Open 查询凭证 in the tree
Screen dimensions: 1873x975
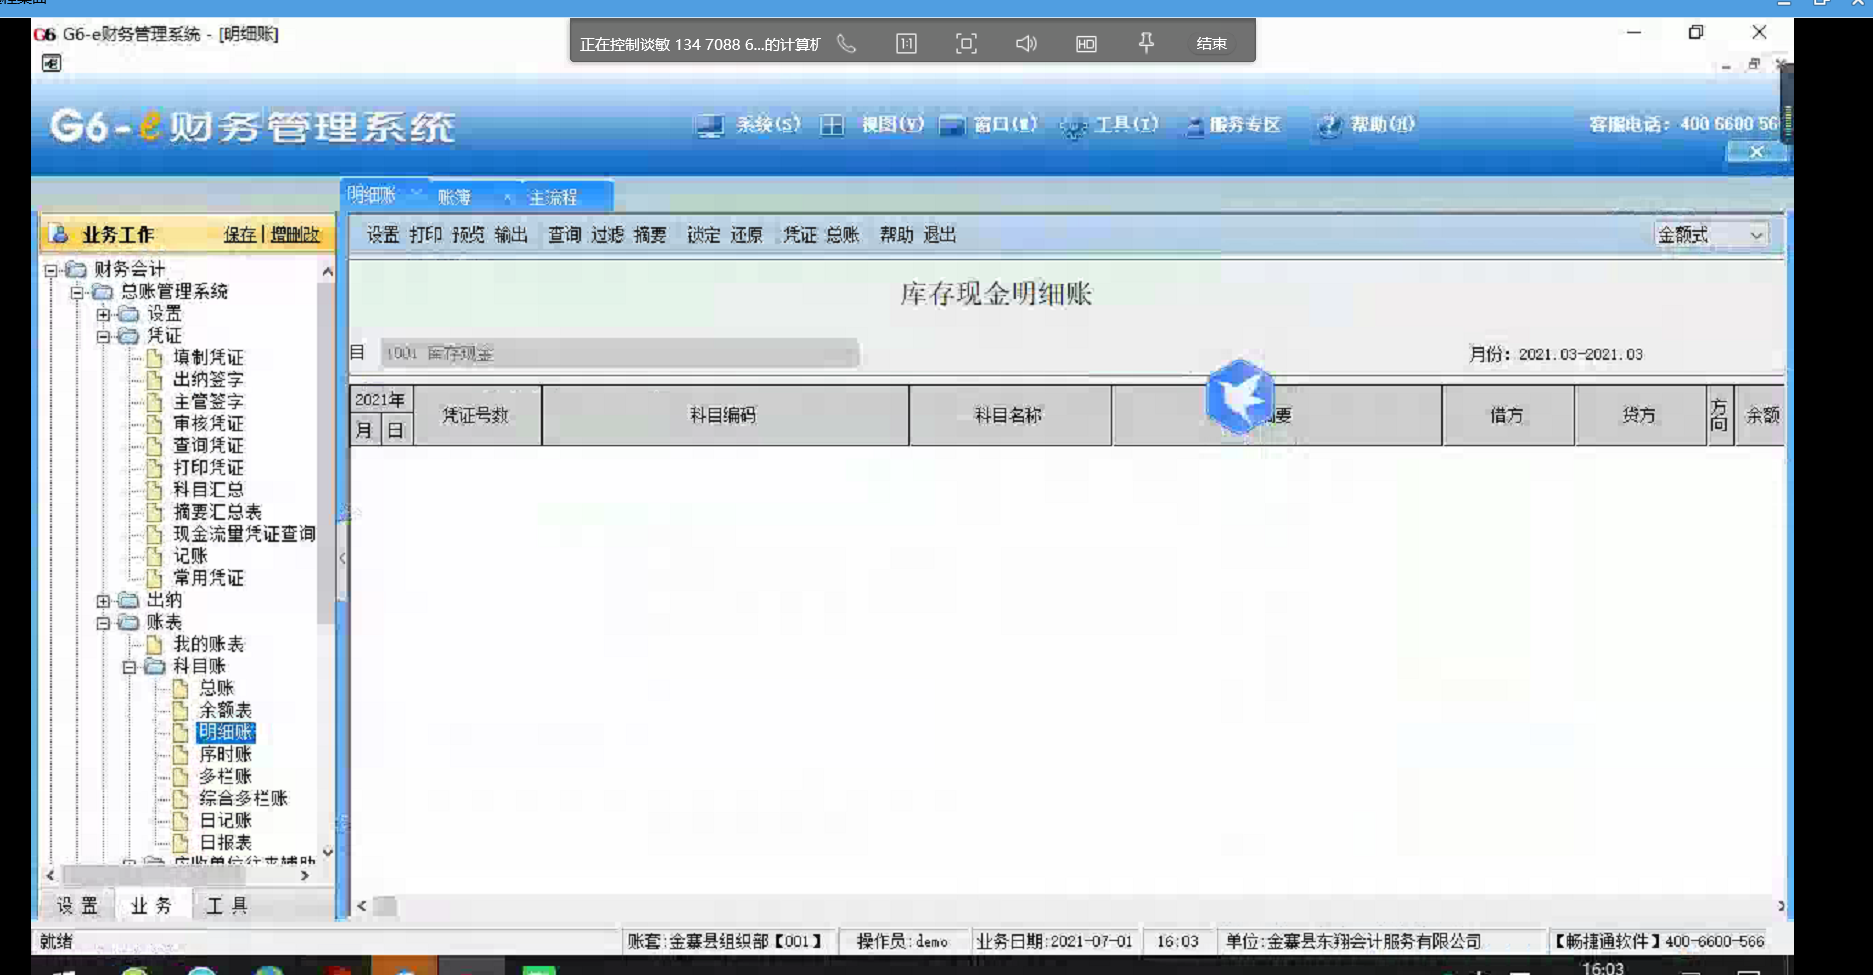208,446
